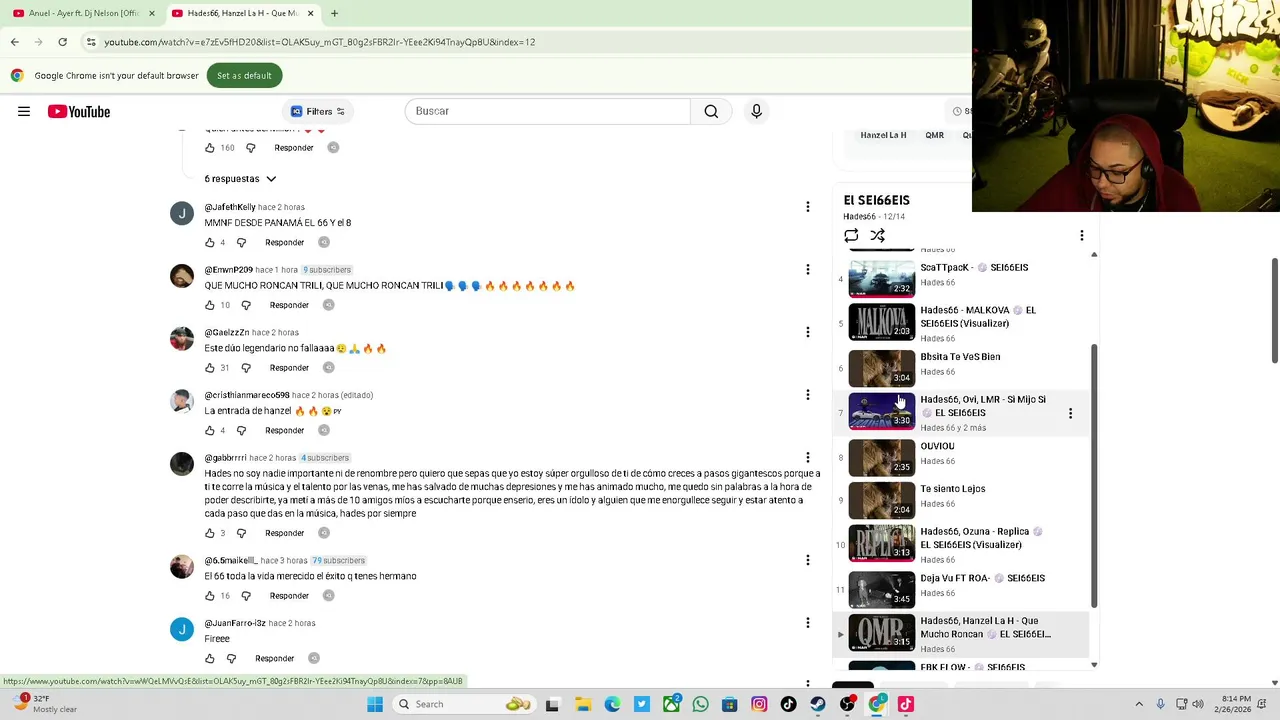Viewport: 1280px width, 720px height.
Task: Show hidden system tray icons
Action: coord(1139,704)
